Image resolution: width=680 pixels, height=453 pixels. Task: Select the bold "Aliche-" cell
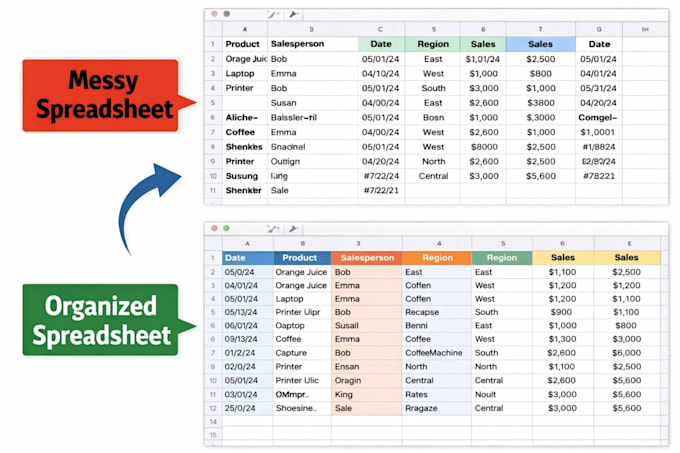pyautogui.click(x=245, y=117)
